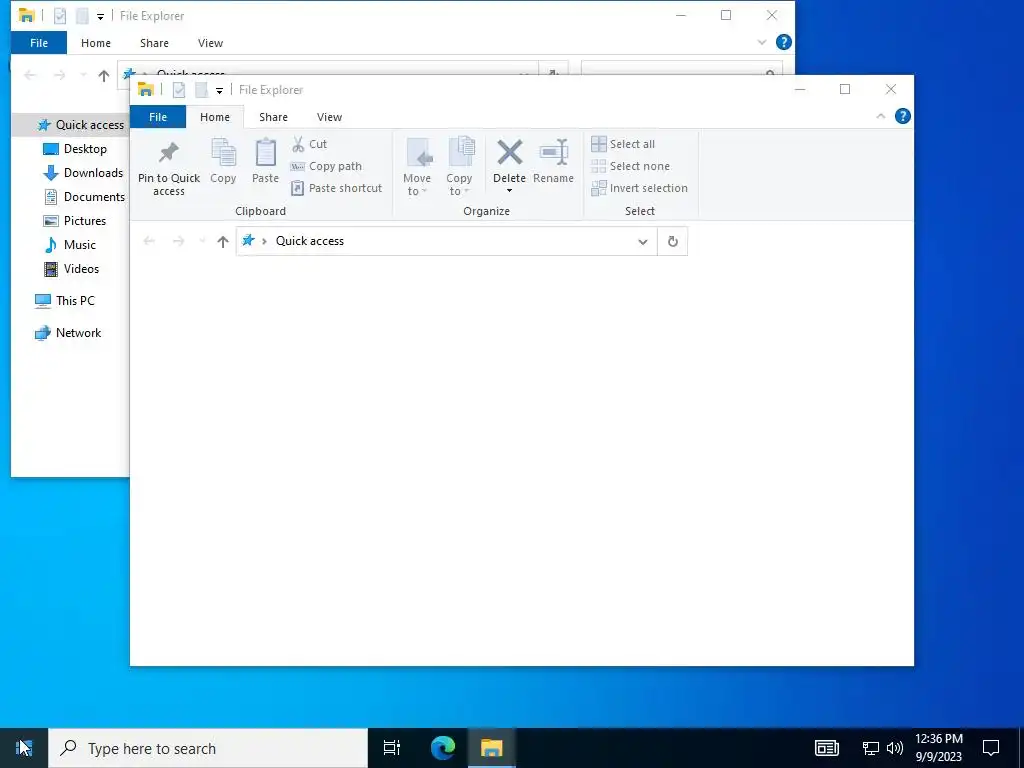
Task: Switch to View tab in front window
Action: click(329, 117)
